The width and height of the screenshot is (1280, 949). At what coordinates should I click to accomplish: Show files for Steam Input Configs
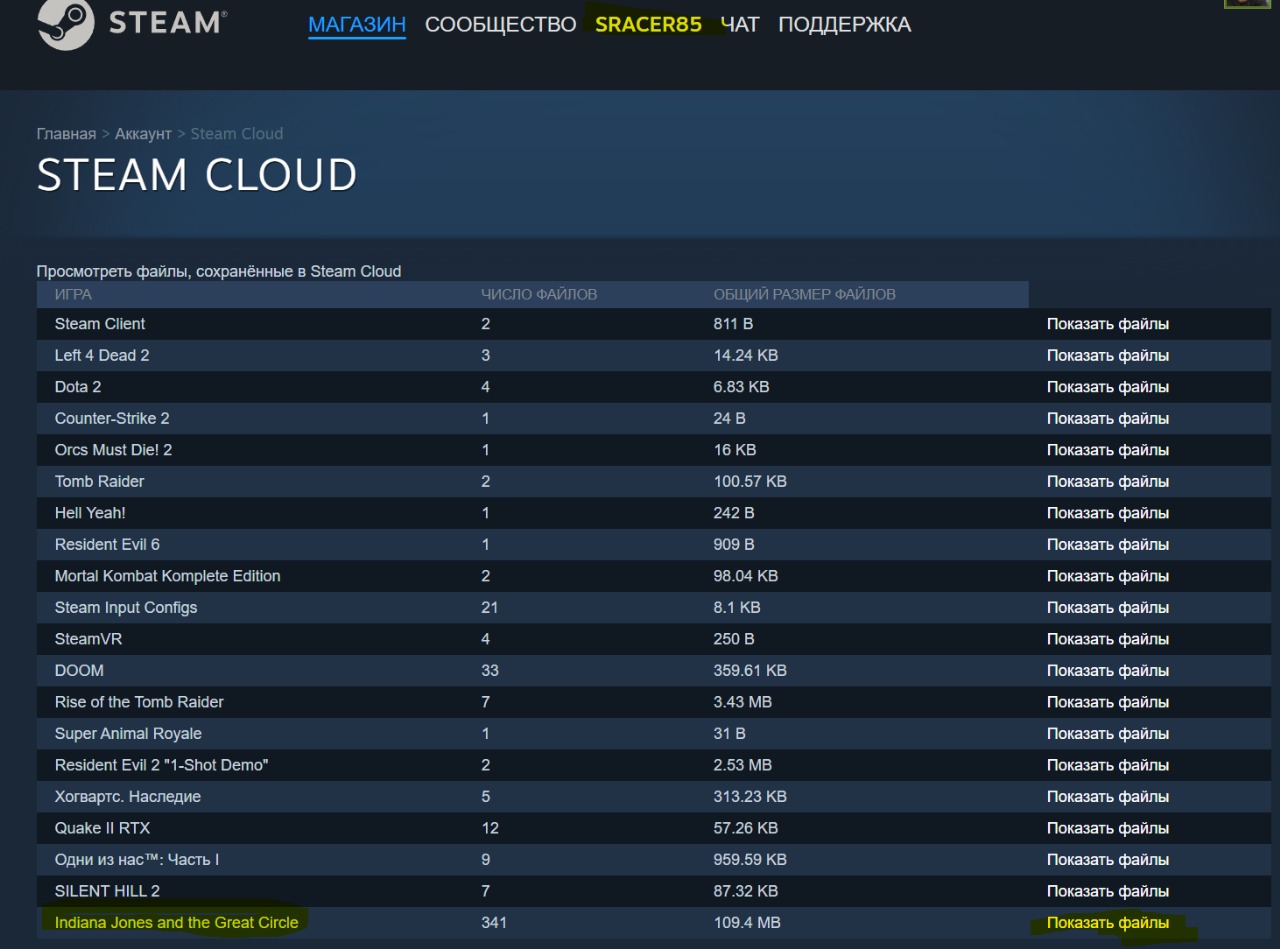pos(1108,608)
